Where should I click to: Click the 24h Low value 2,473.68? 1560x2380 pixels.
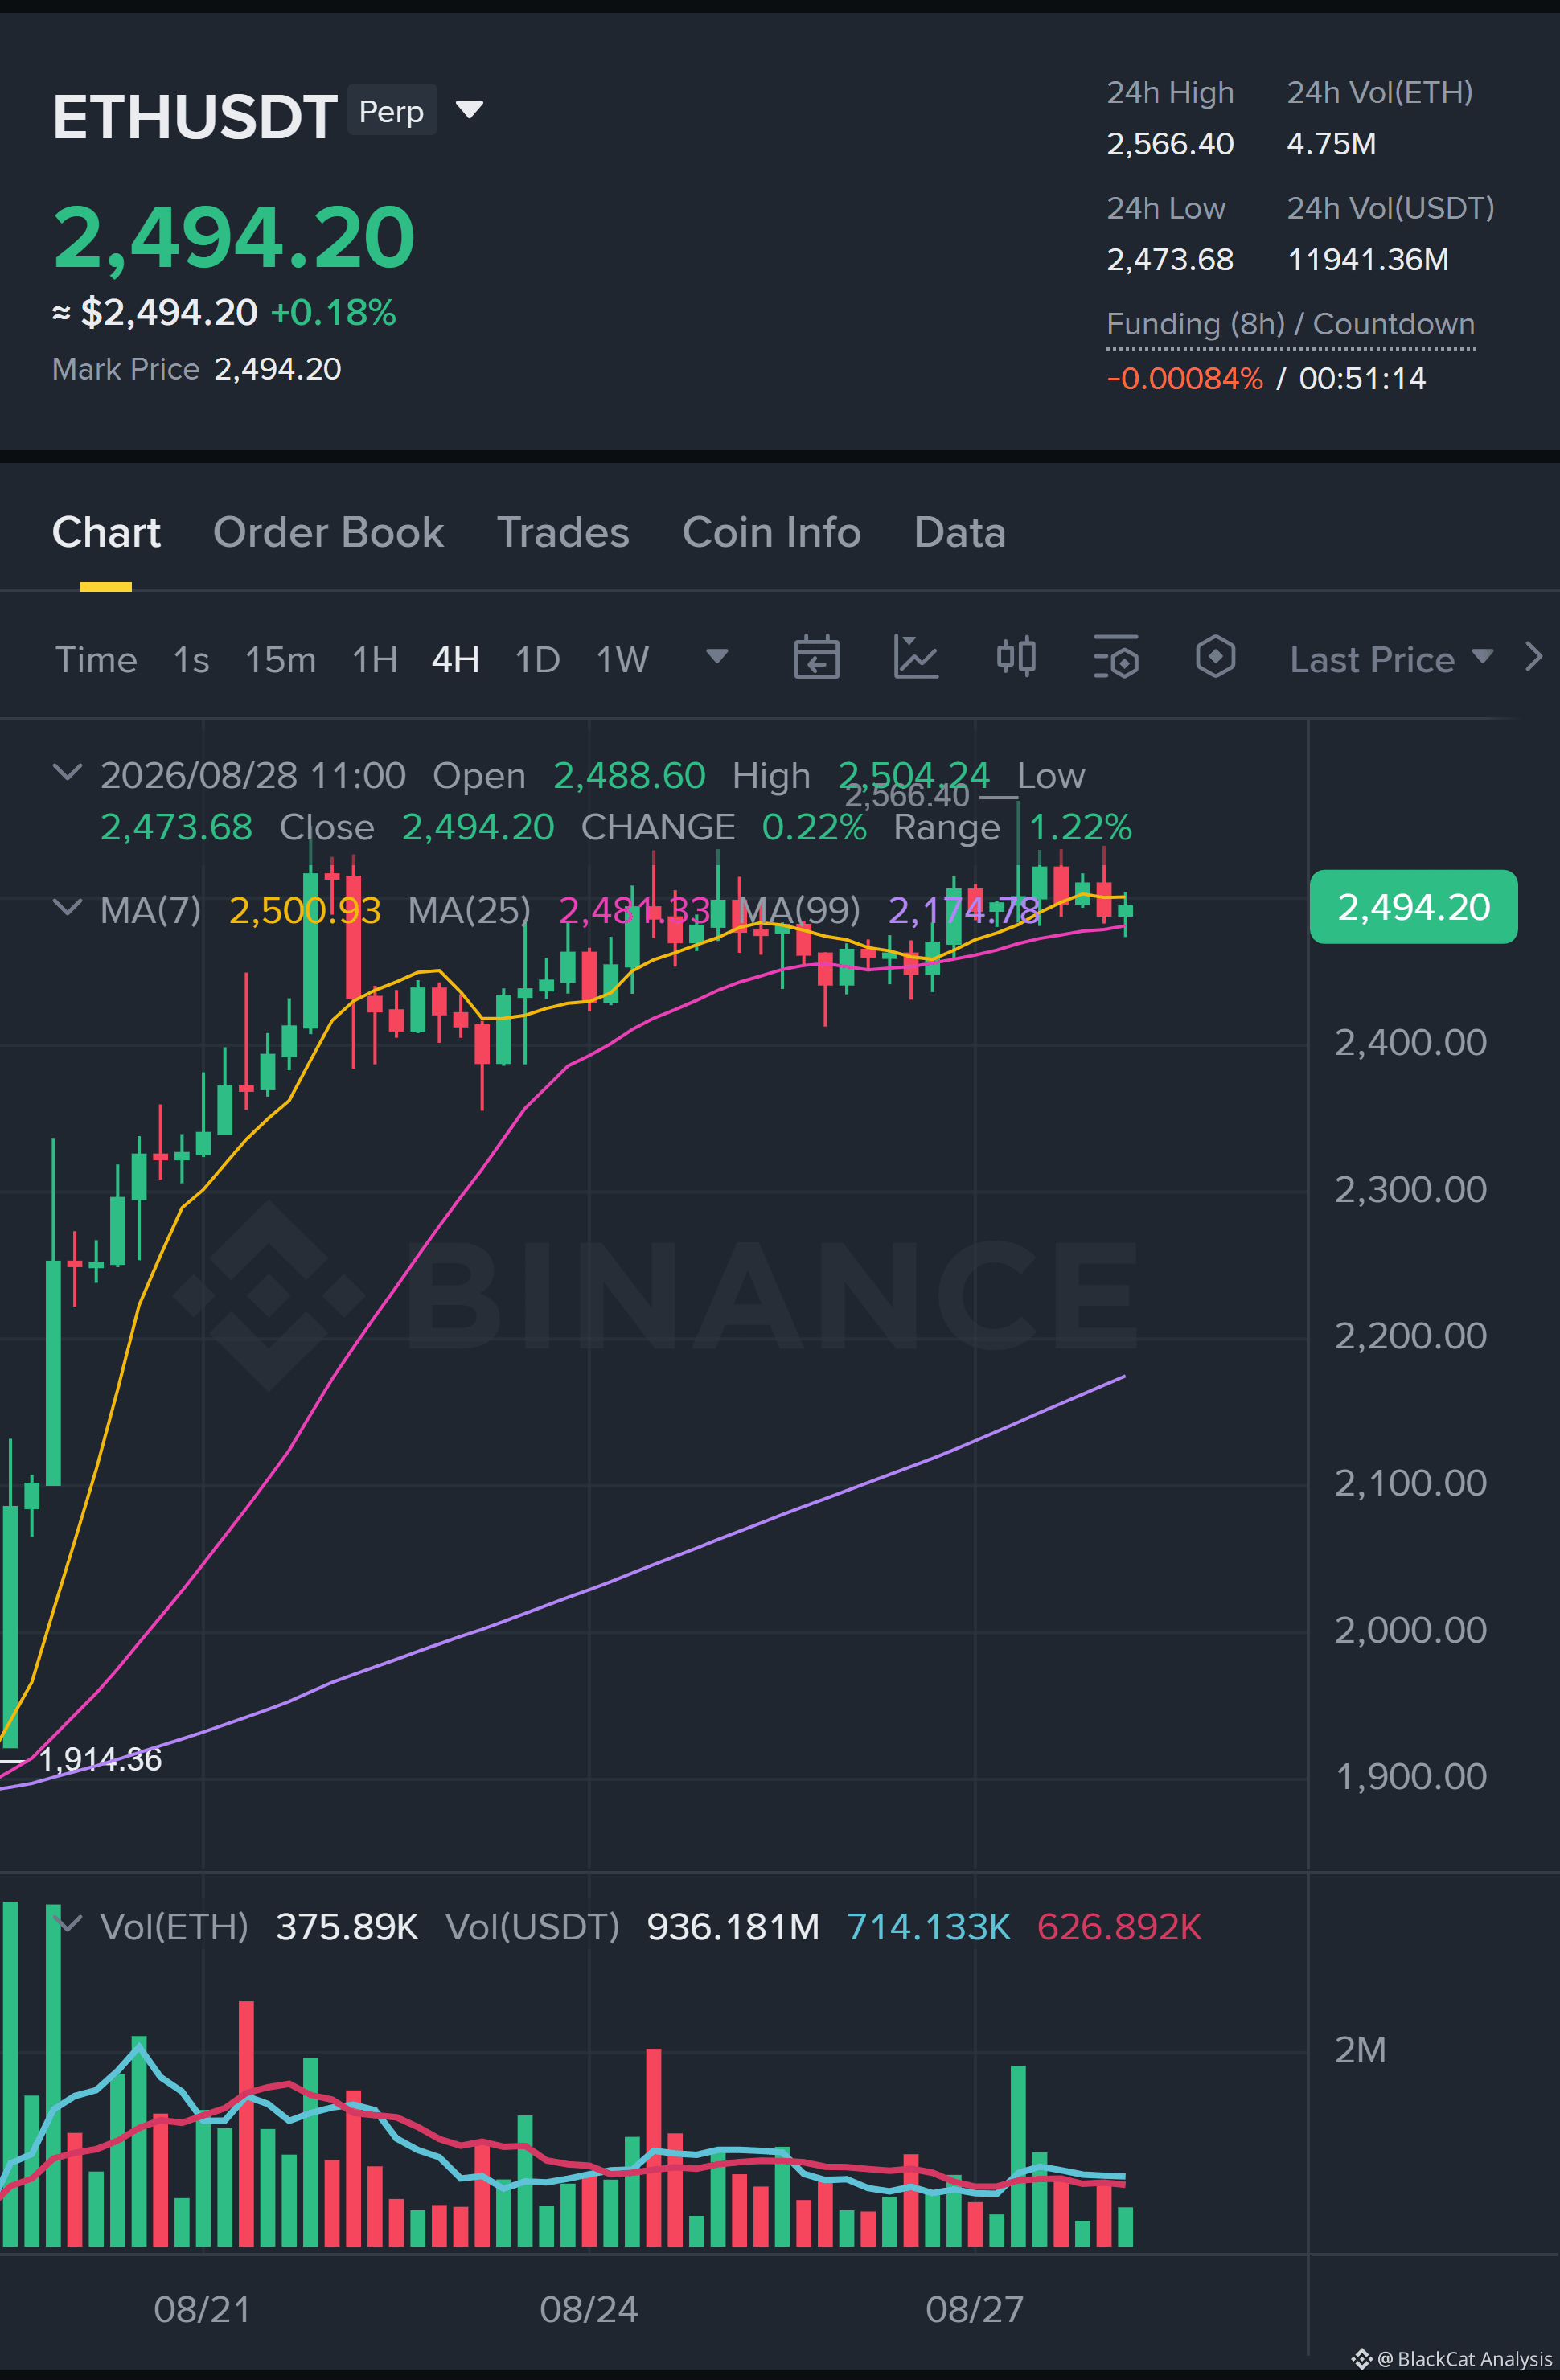pyautogui.click(x=1170, y=259)
